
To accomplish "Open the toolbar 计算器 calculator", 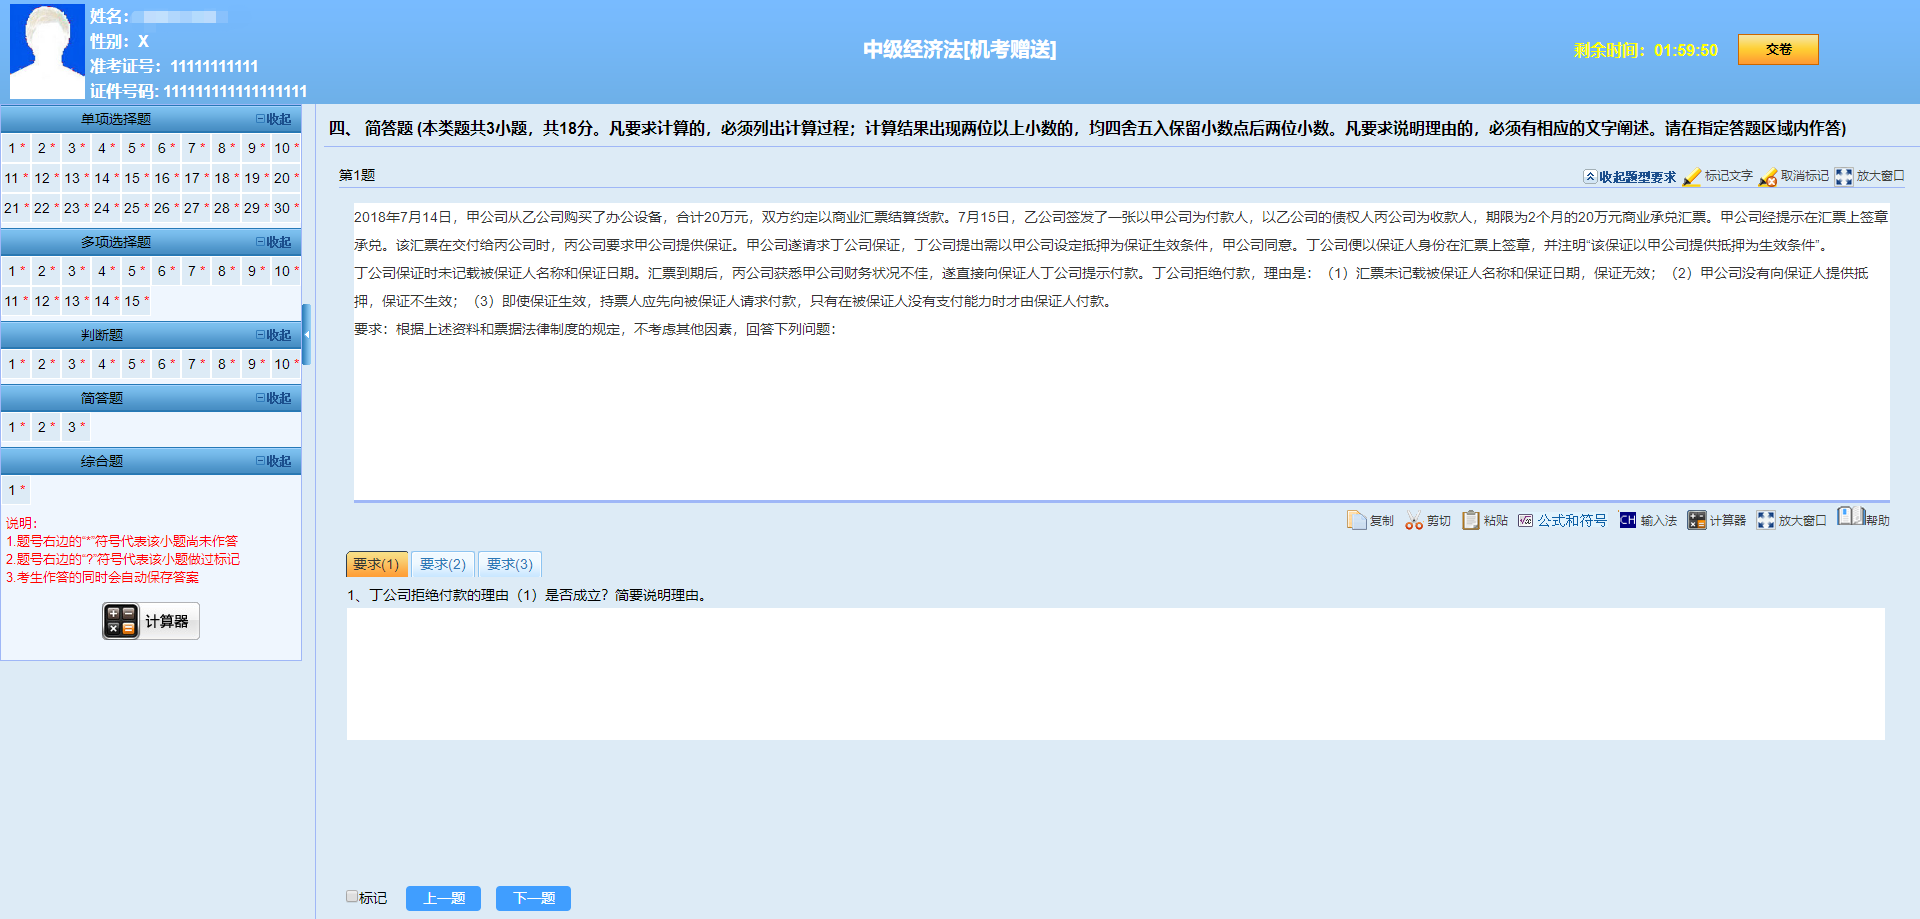I will click(x=1715, y=520).
